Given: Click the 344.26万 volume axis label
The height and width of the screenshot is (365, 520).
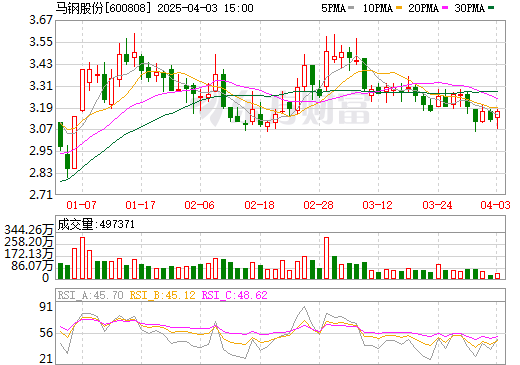Looking at the screenshot, I should (x=29, y=230).
